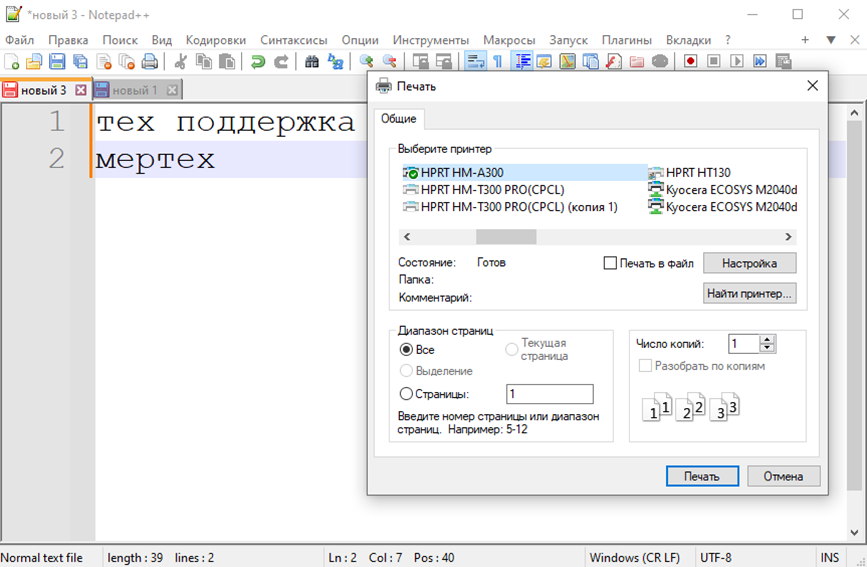The image size is (867, 567).
Task: Enable the 'Печать в файл' checkbox
Action: [610, 263]
